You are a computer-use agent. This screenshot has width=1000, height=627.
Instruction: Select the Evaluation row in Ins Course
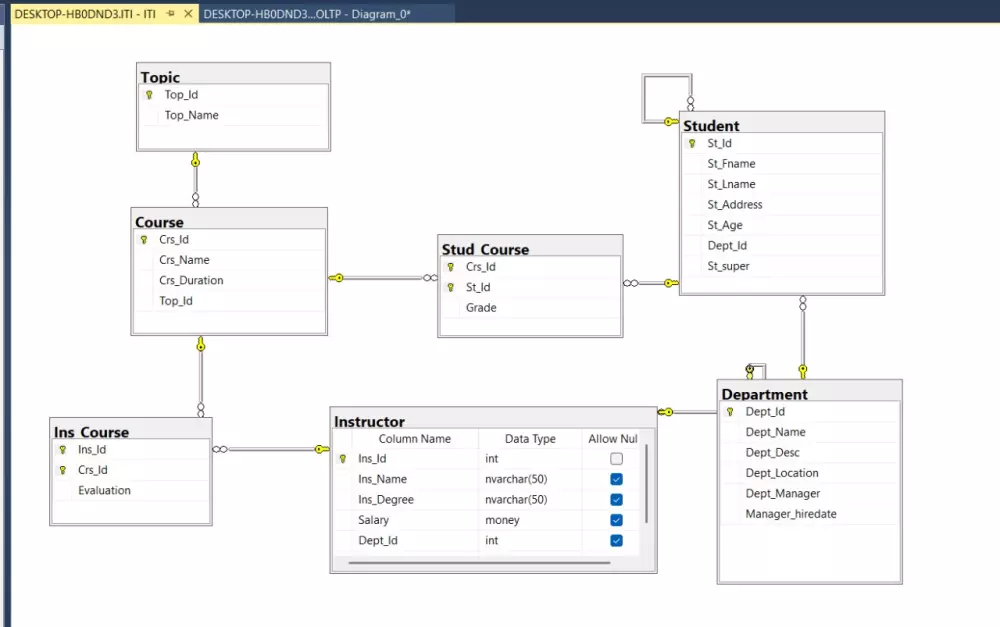click(x=103, y=490)
